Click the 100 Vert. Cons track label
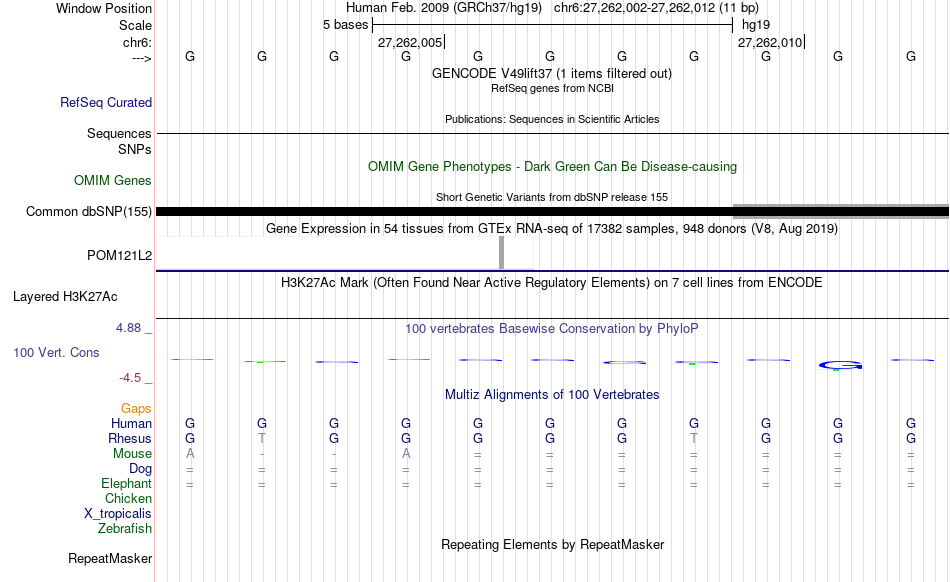This screenshot has height=582, width=950. pyautogui.click(x=56, y=352)
